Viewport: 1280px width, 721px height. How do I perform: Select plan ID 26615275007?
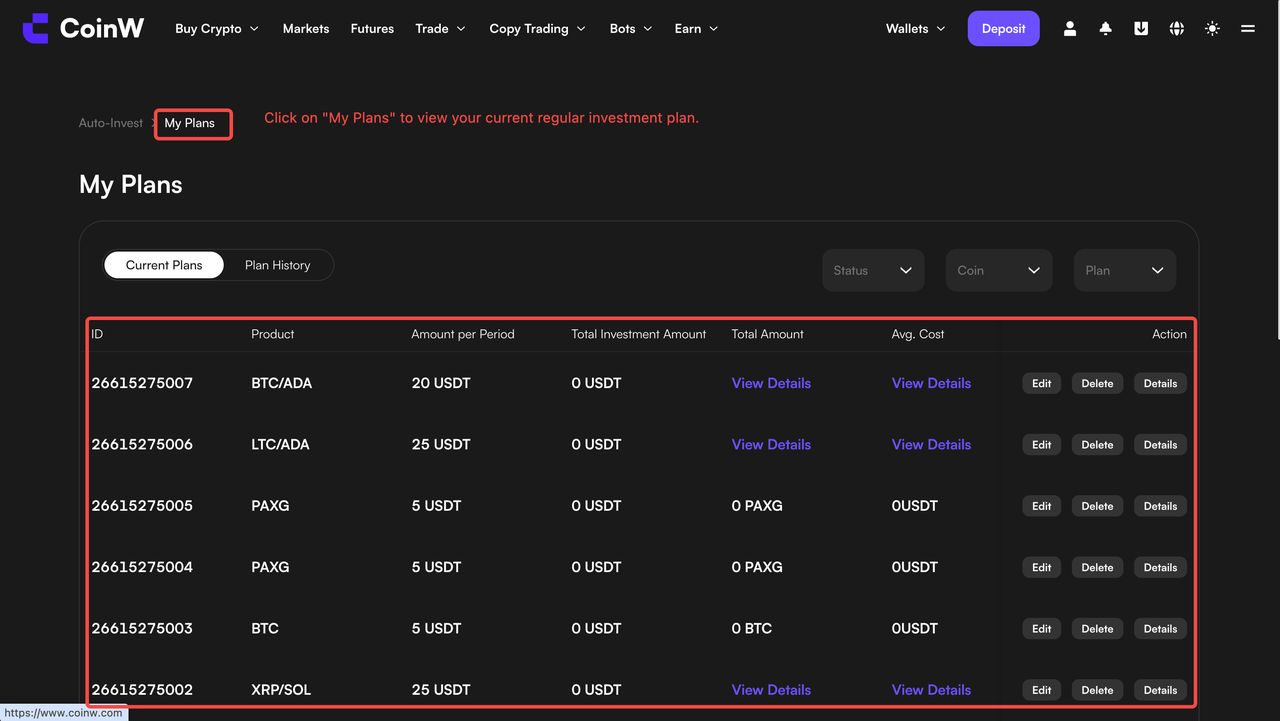[142, 383]
